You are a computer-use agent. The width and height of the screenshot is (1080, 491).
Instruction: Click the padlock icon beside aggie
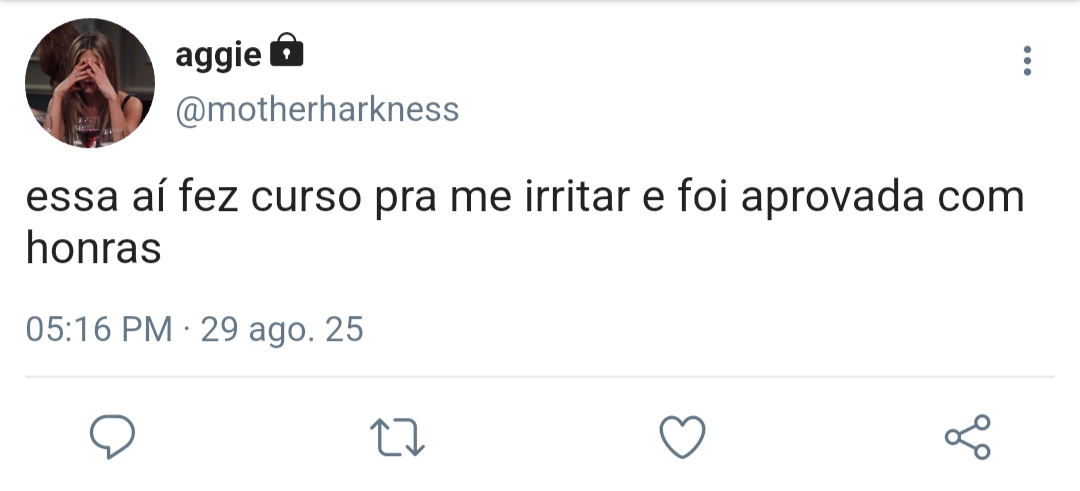click(287, 52)
